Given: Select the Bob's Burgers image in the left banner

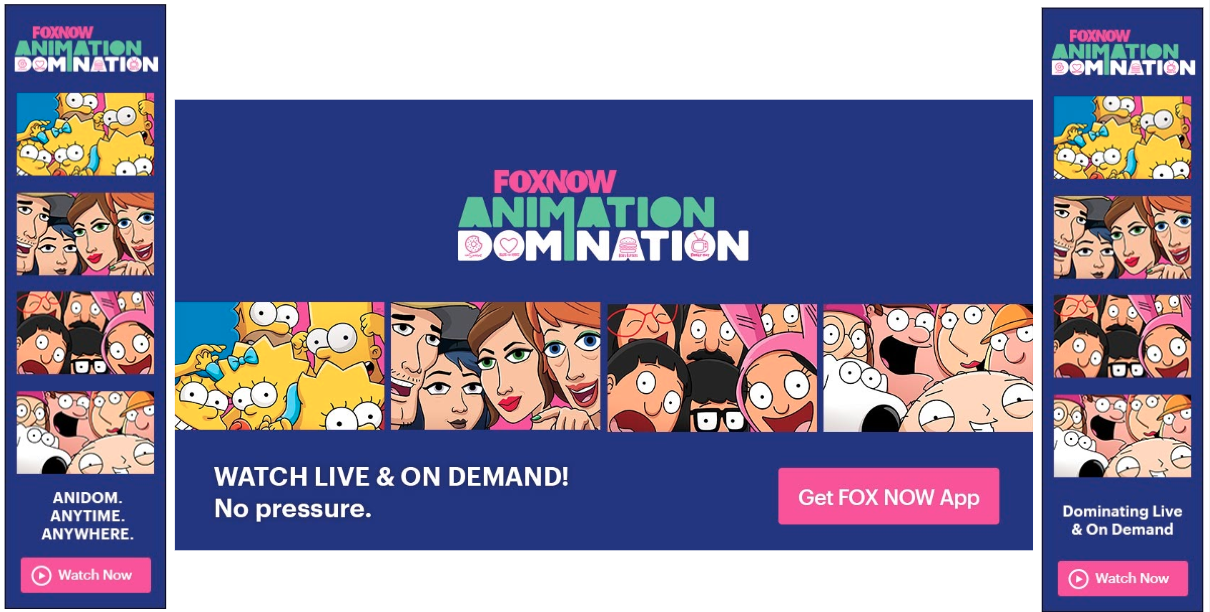Looking at the screenshot, I should [85, 332].
